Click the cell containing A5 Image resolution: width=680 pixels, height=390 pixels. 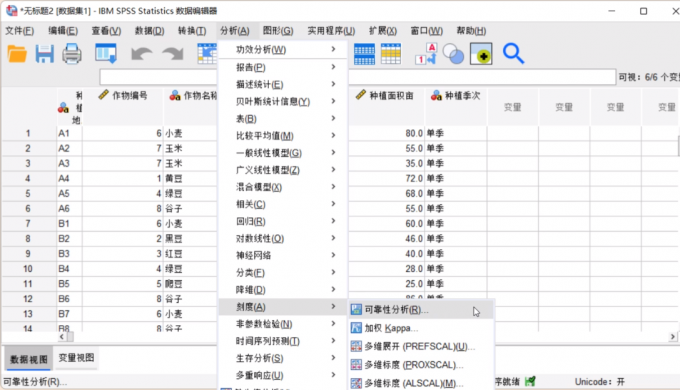(69, 193)
